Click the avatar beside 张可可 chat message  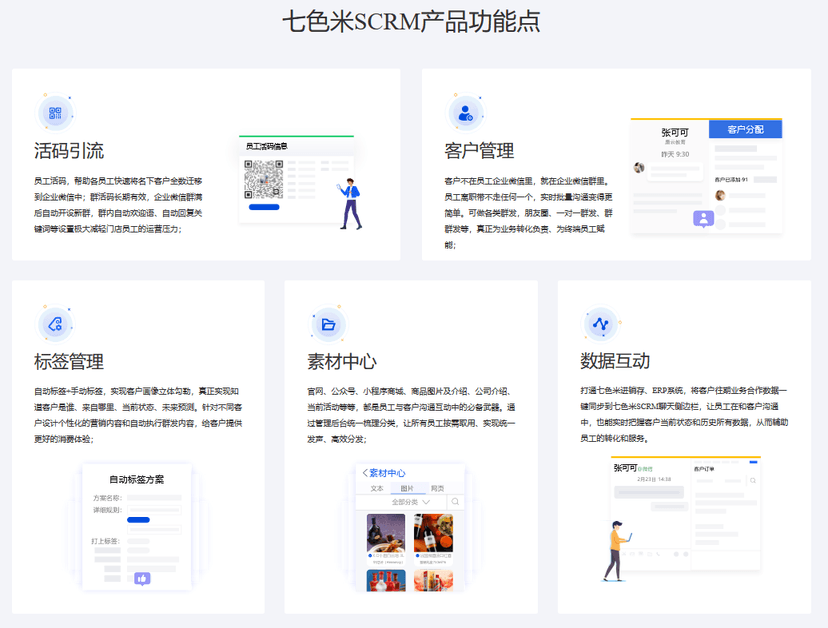click(639, 167)
